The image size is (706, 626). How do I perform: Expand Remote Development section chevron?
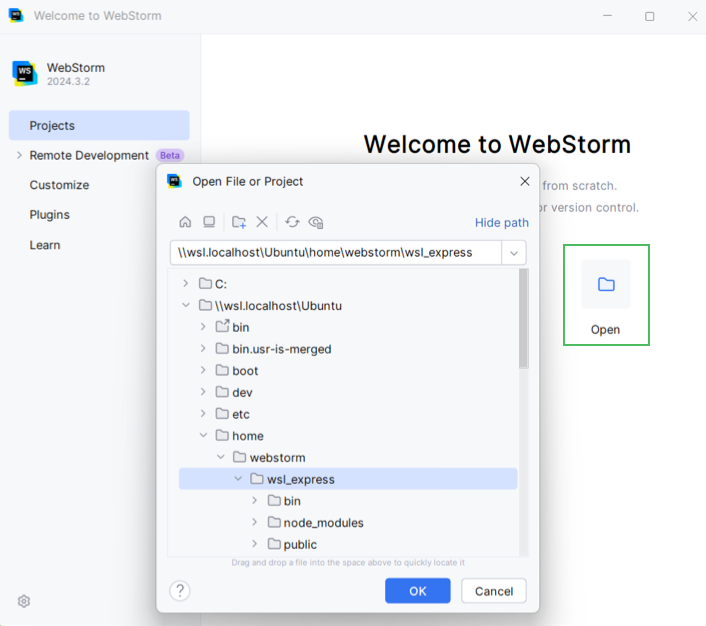coord(19,155)
